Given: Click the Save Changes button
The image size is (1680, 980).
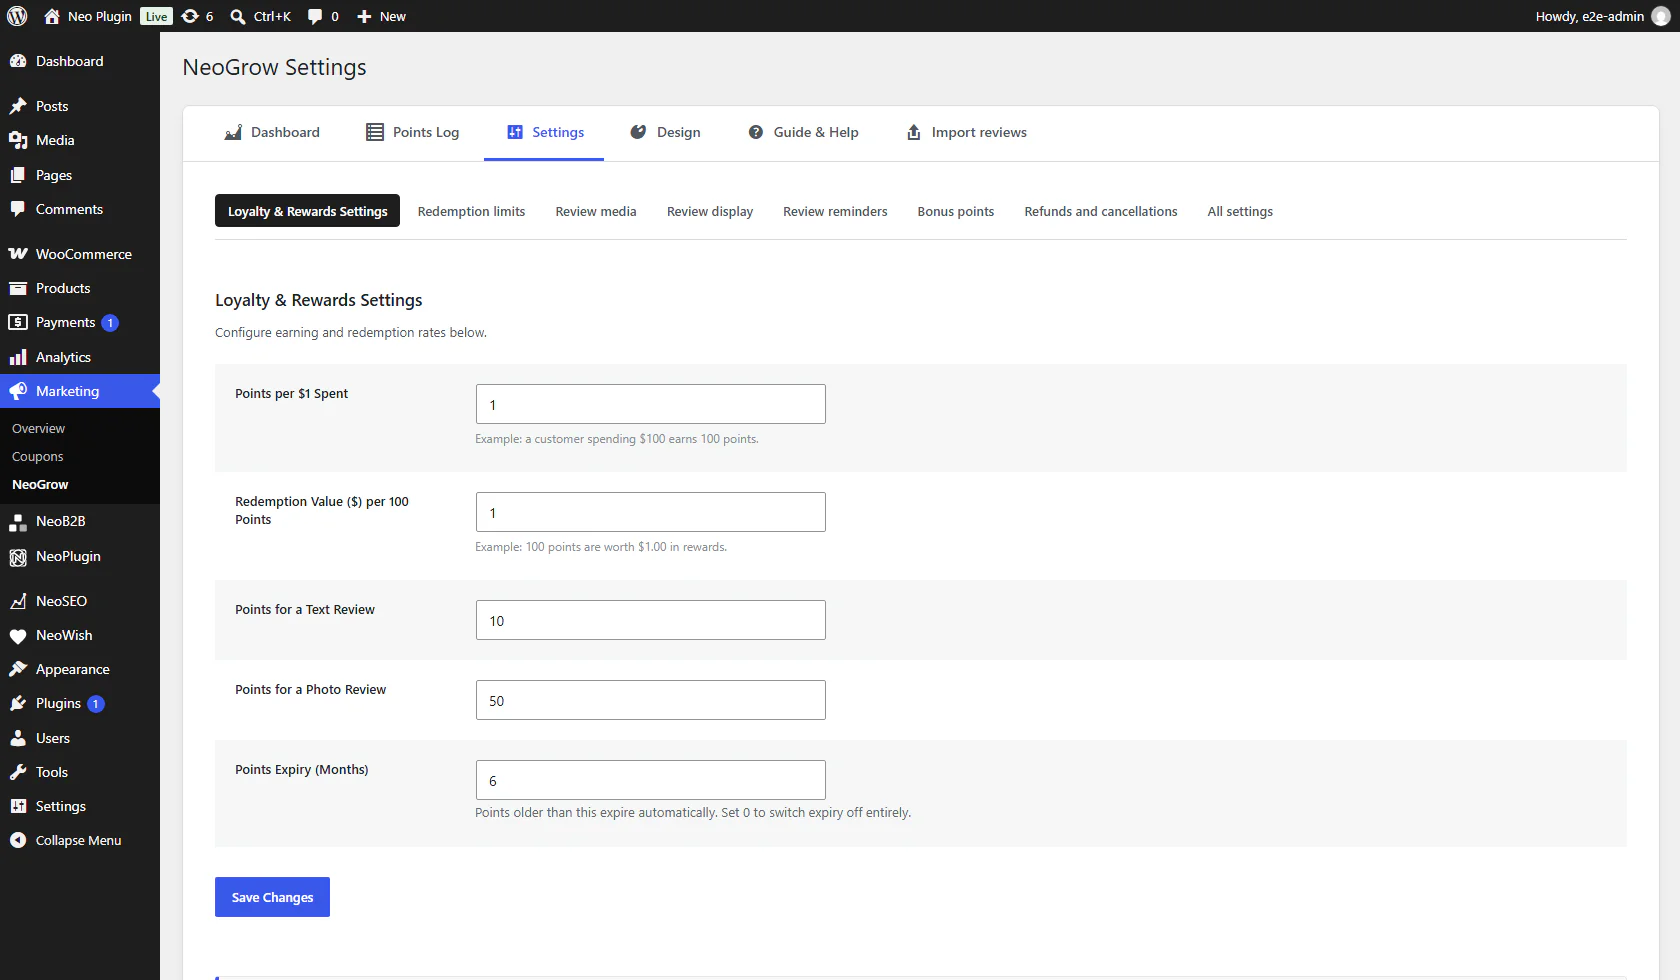Looking at the screenshot, I should click(272, 897).
